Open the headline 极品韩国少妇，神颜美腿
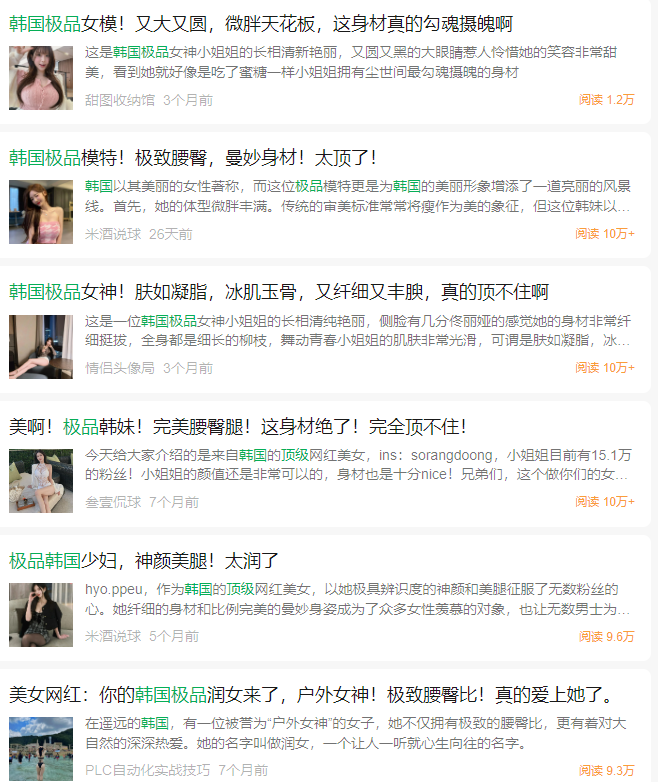This screenshot has height=782, width=658. [x=144, y=561]
